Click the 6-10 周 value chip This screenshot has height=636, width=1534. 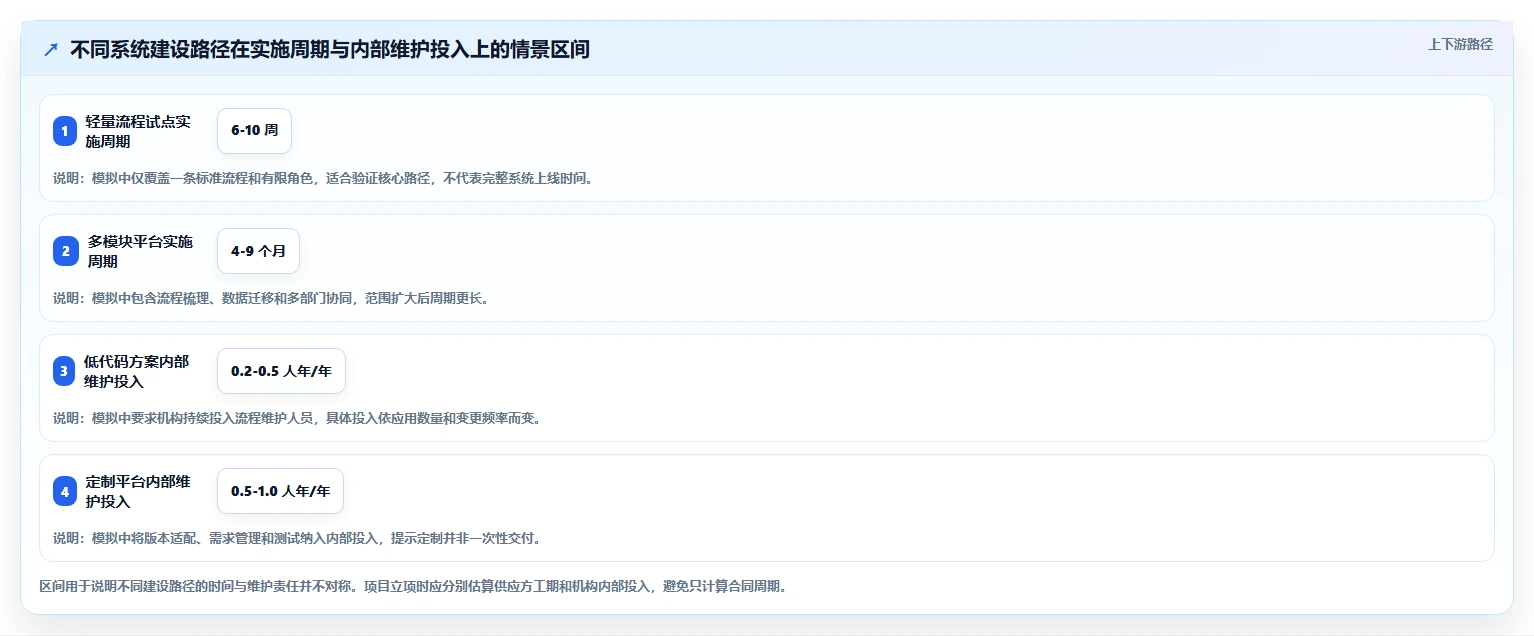point(254,131)
